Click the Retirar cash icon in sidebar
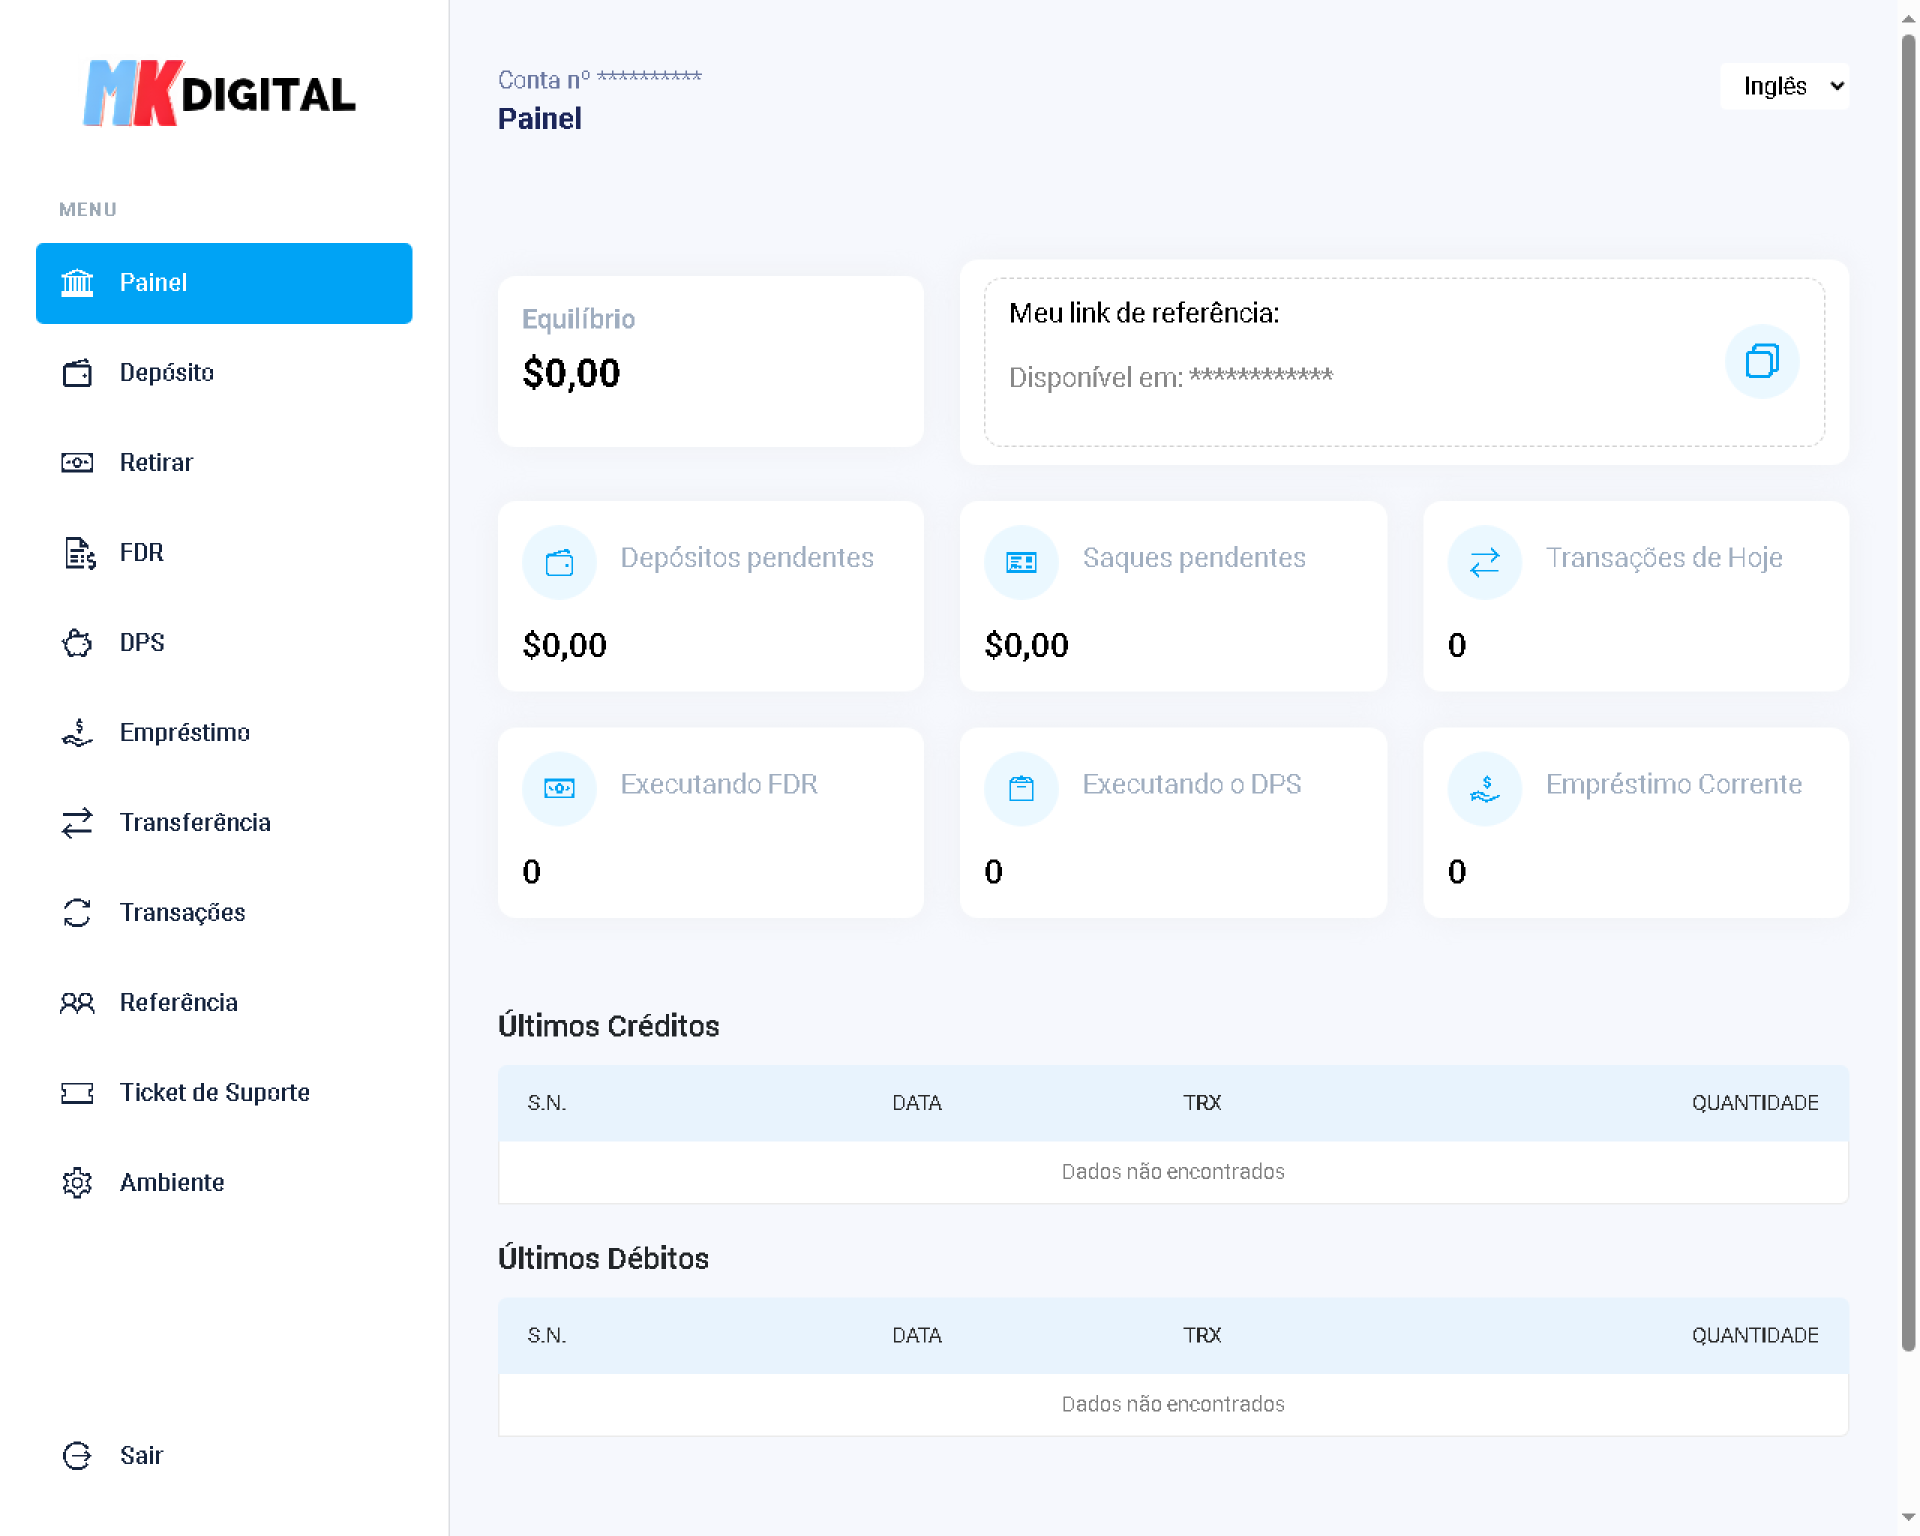The width and height of the screenshot is (1920, 1536). (x=77, y=463)
